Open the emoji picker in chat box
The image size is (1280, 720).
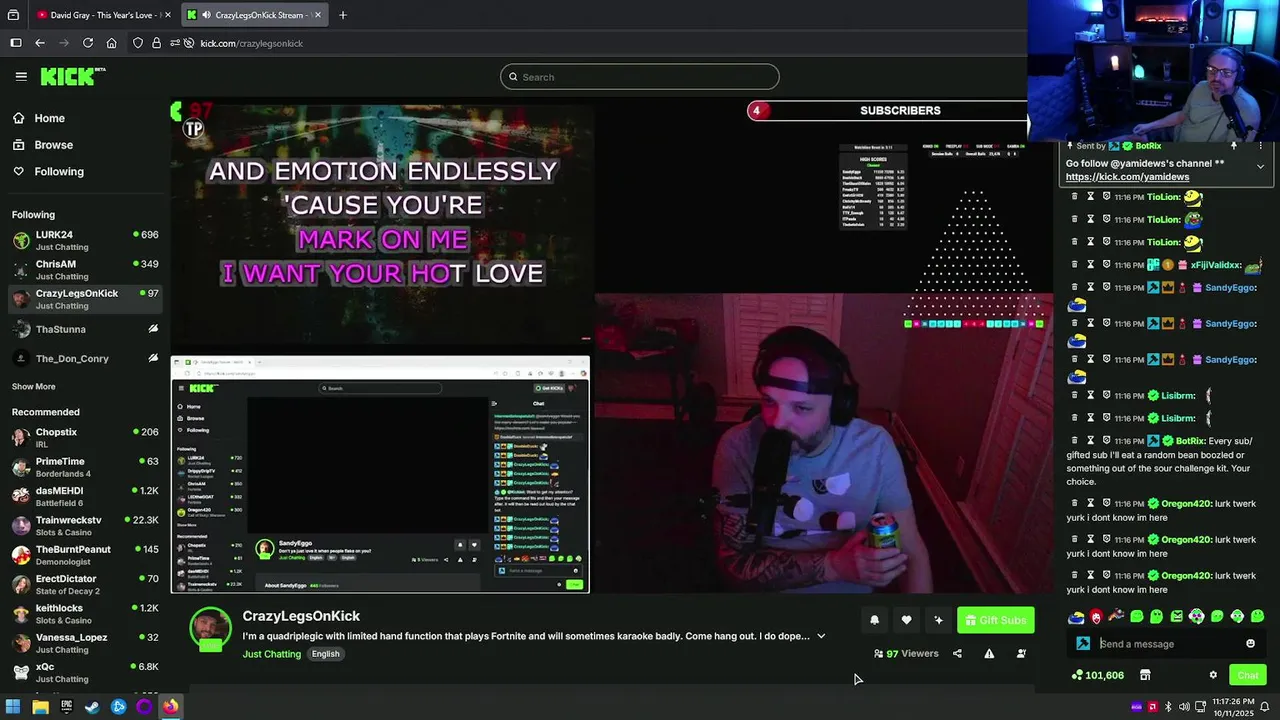click(x=1250, y=644)
